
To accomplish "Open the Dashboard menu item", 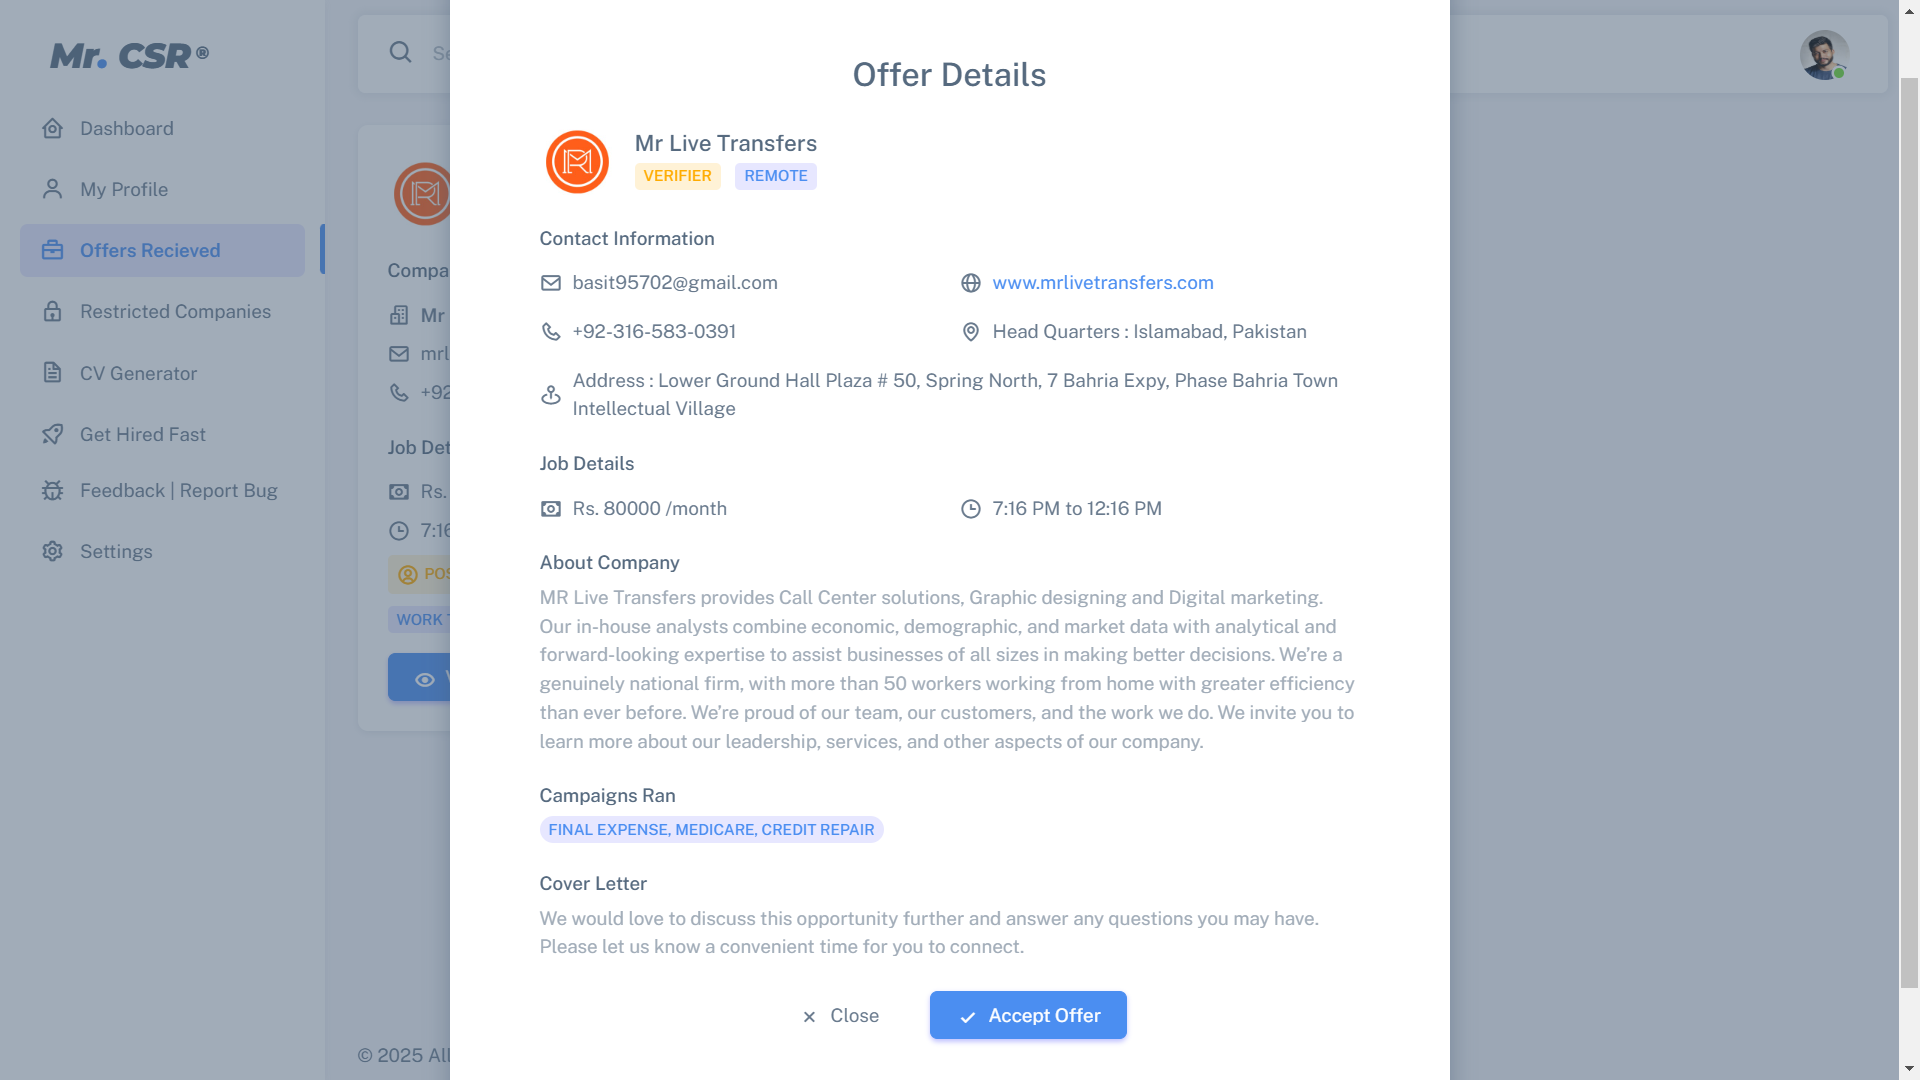I will [127, 129].
